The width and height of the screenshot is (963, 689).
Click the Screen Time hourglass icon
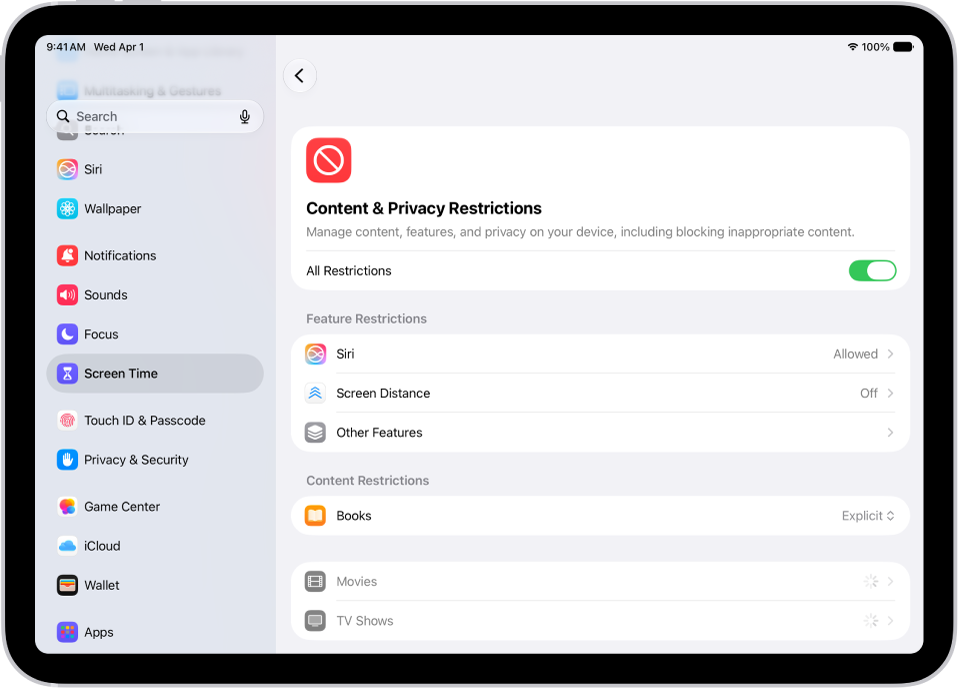(68, 373)
